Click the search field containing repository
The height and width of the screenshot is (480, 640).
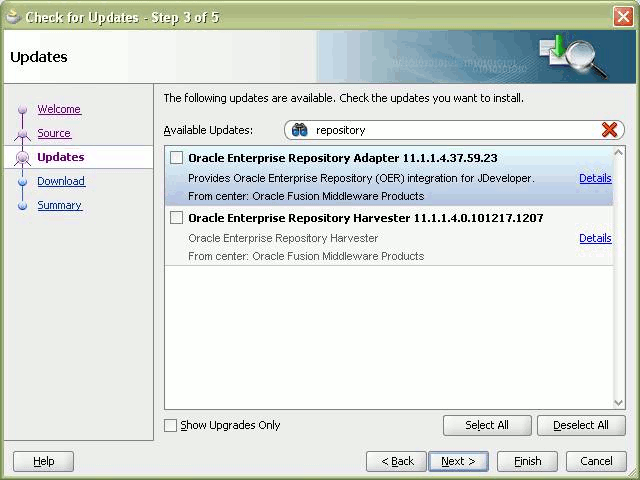454,130
